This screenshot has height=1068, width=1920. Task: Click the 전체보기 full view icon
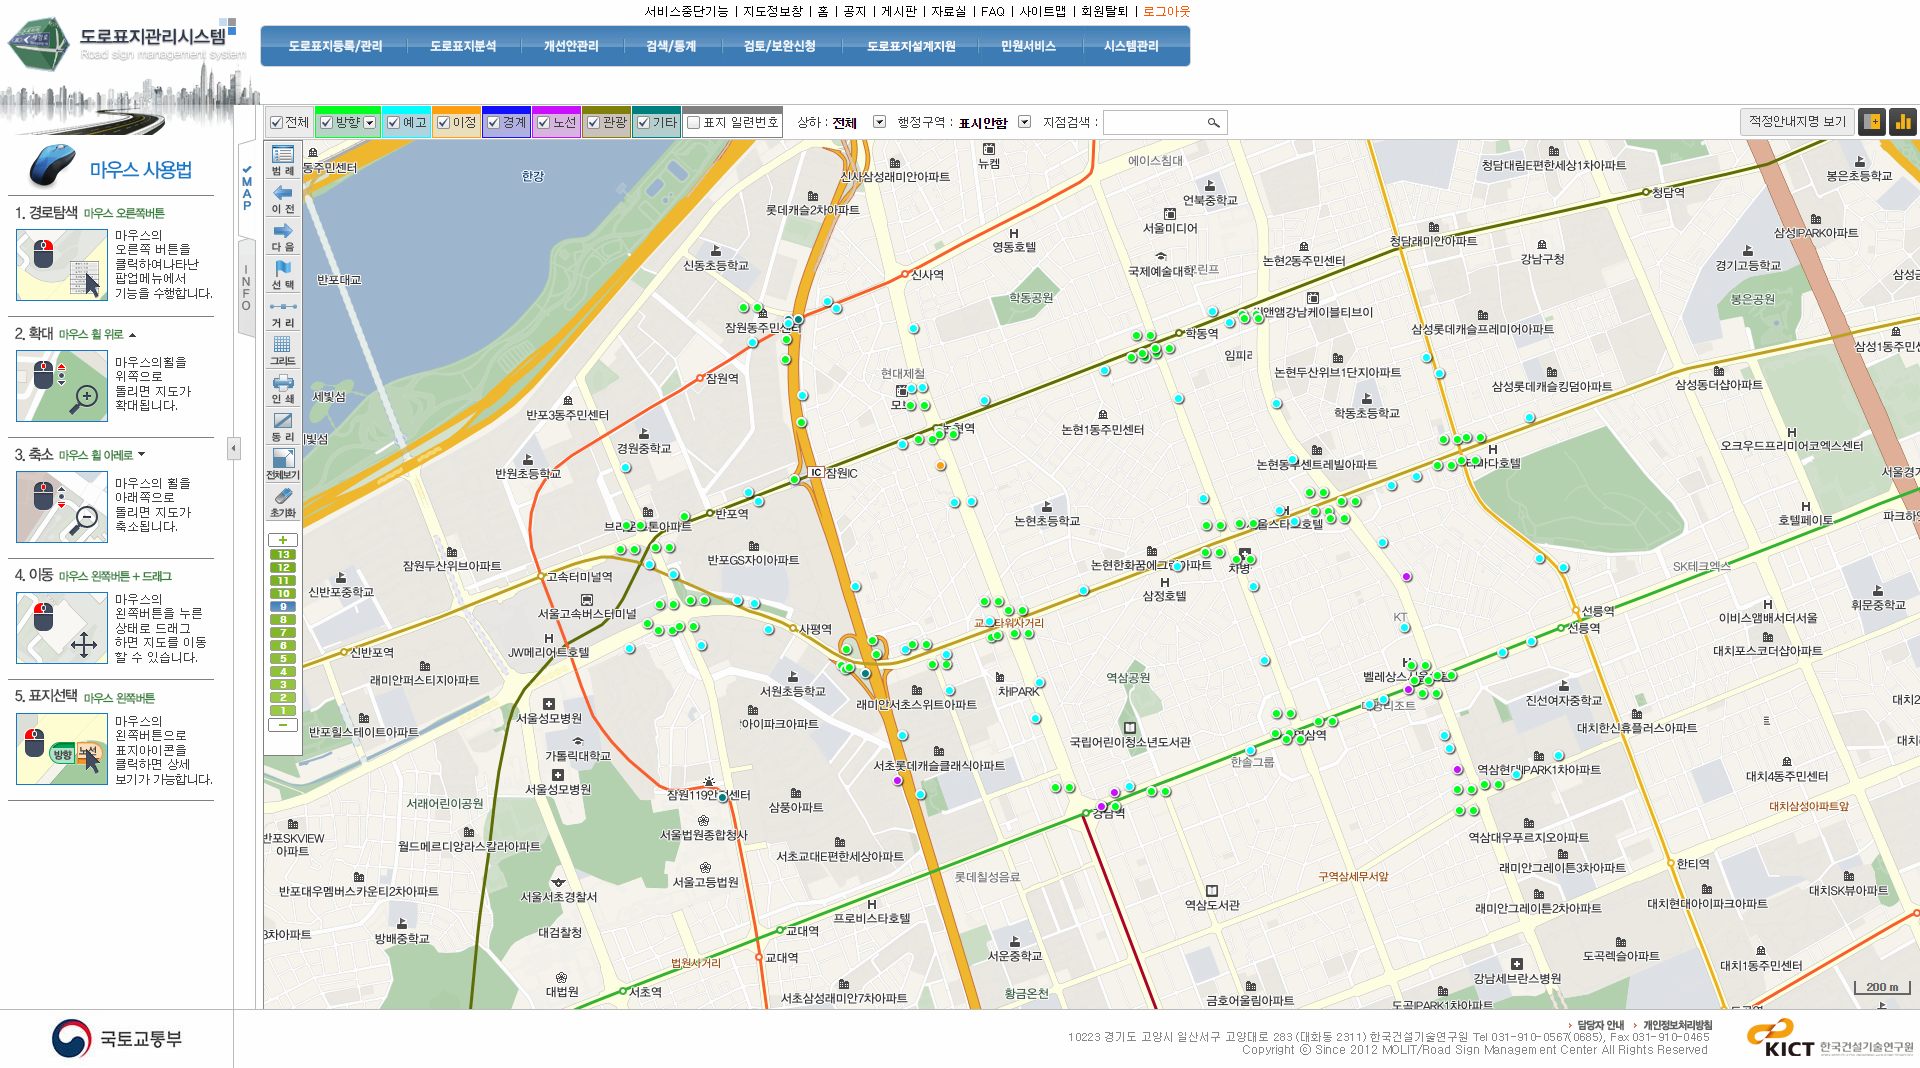tap(283, 464)
